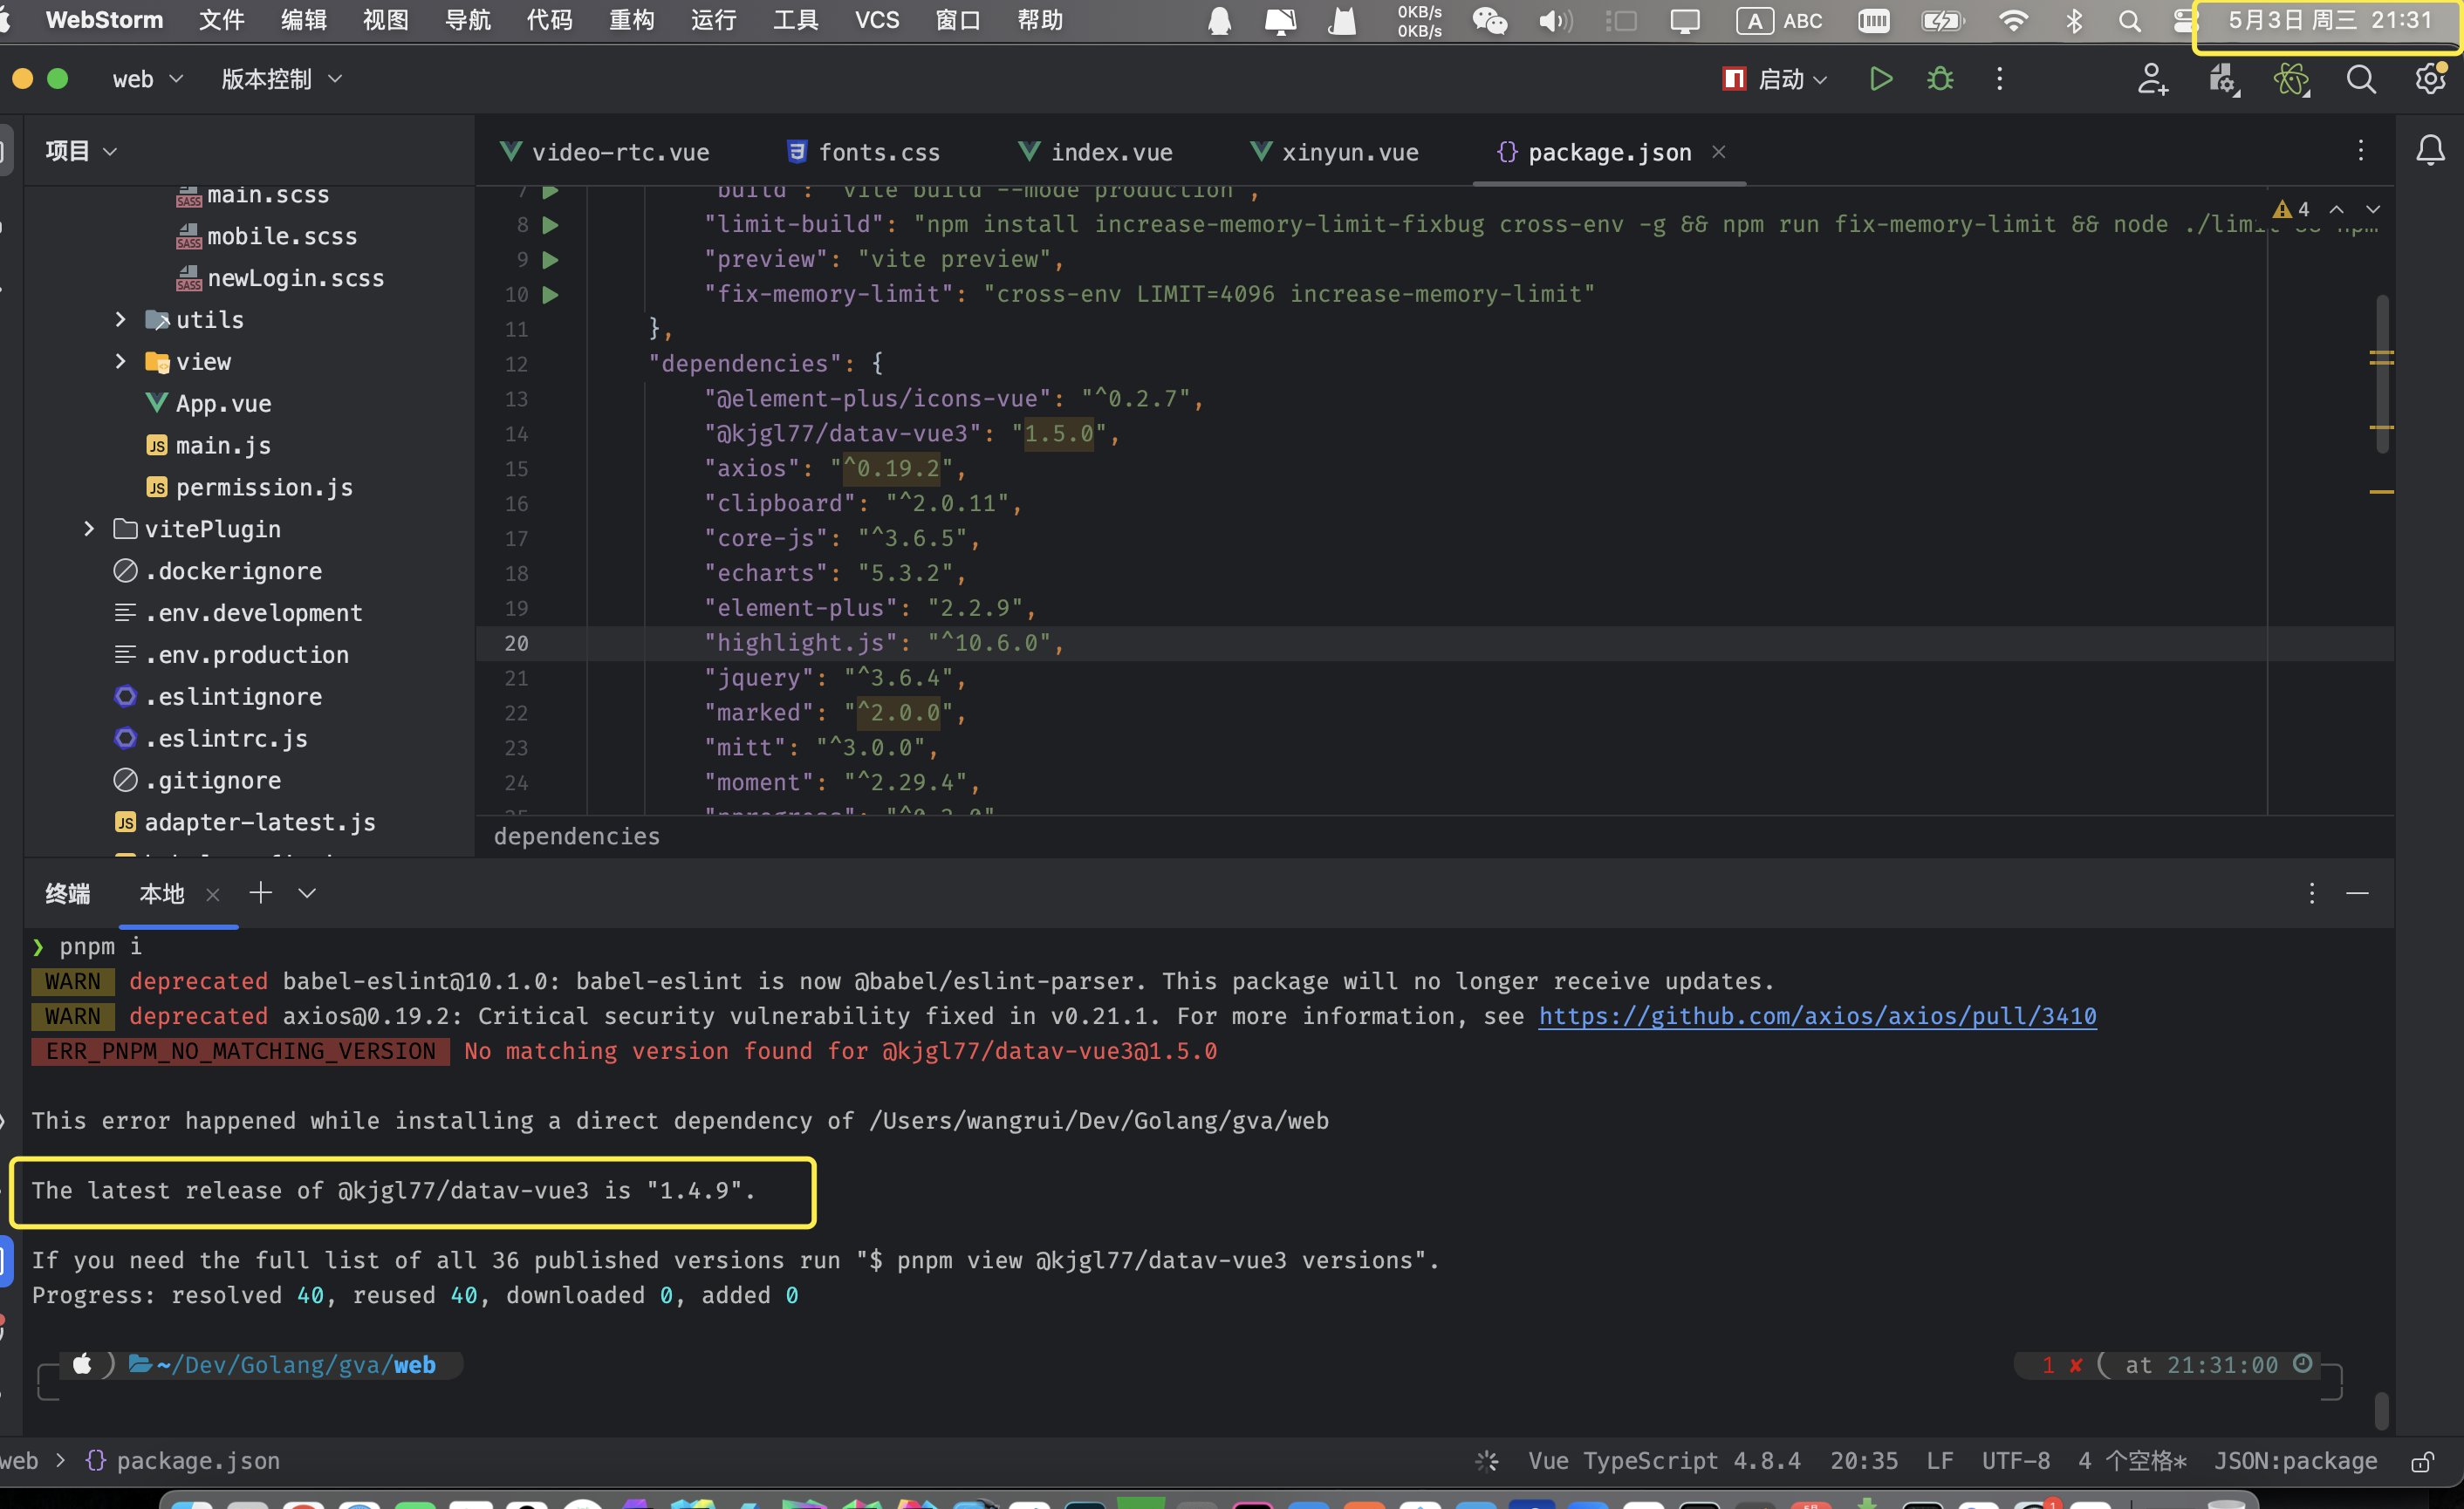Viewport: 2464px width, 1509px height.
Task: Run the preview script via gutter arrow
Action: [x=549, y=260]
